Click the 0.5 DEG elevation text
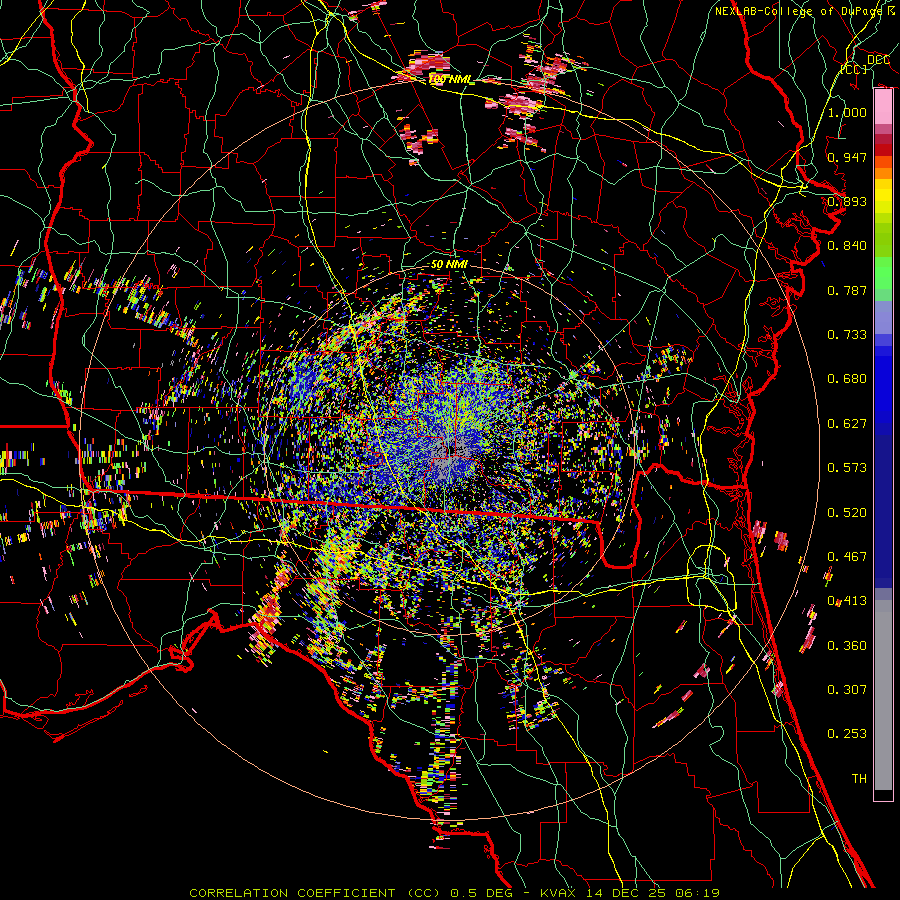900x900 pixels. [x=481, y=893]
